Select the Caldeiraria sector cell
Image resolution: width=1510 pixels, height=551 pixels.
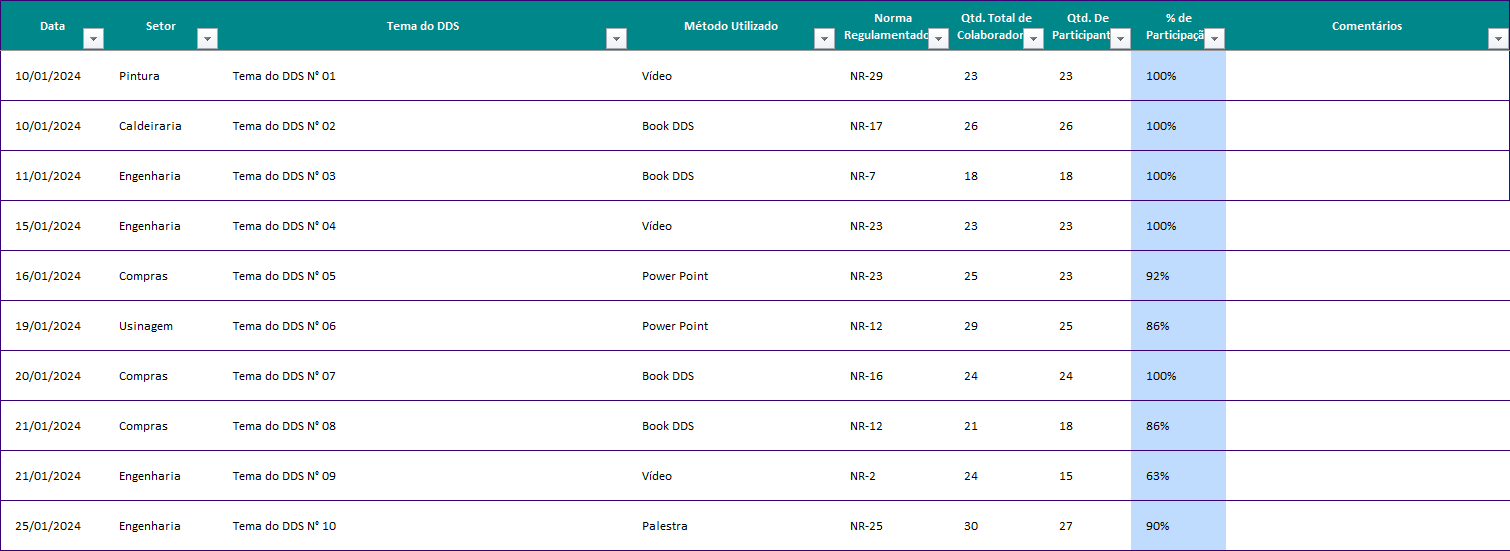pos(150,126)
